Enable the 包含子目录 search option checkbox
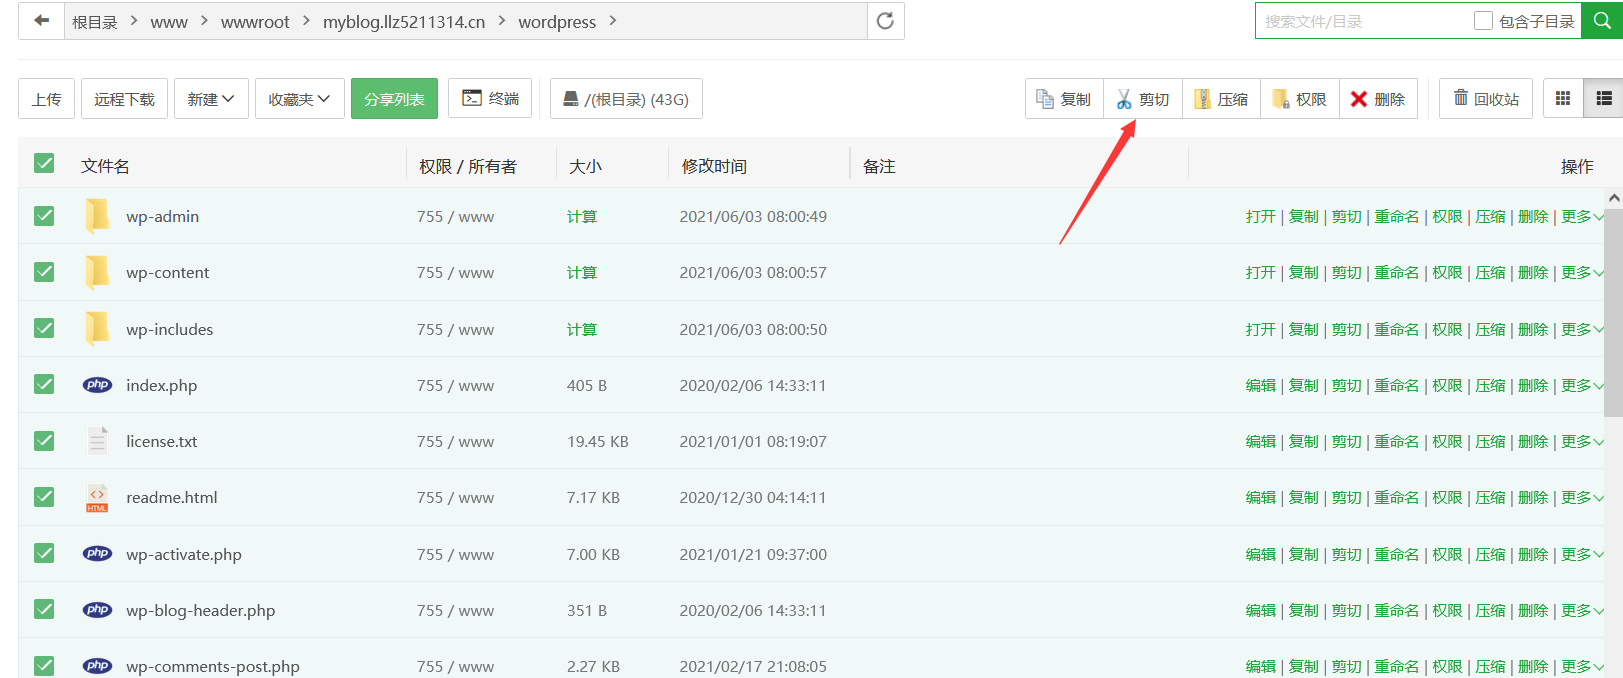1623x678 pixels. 1483,21
